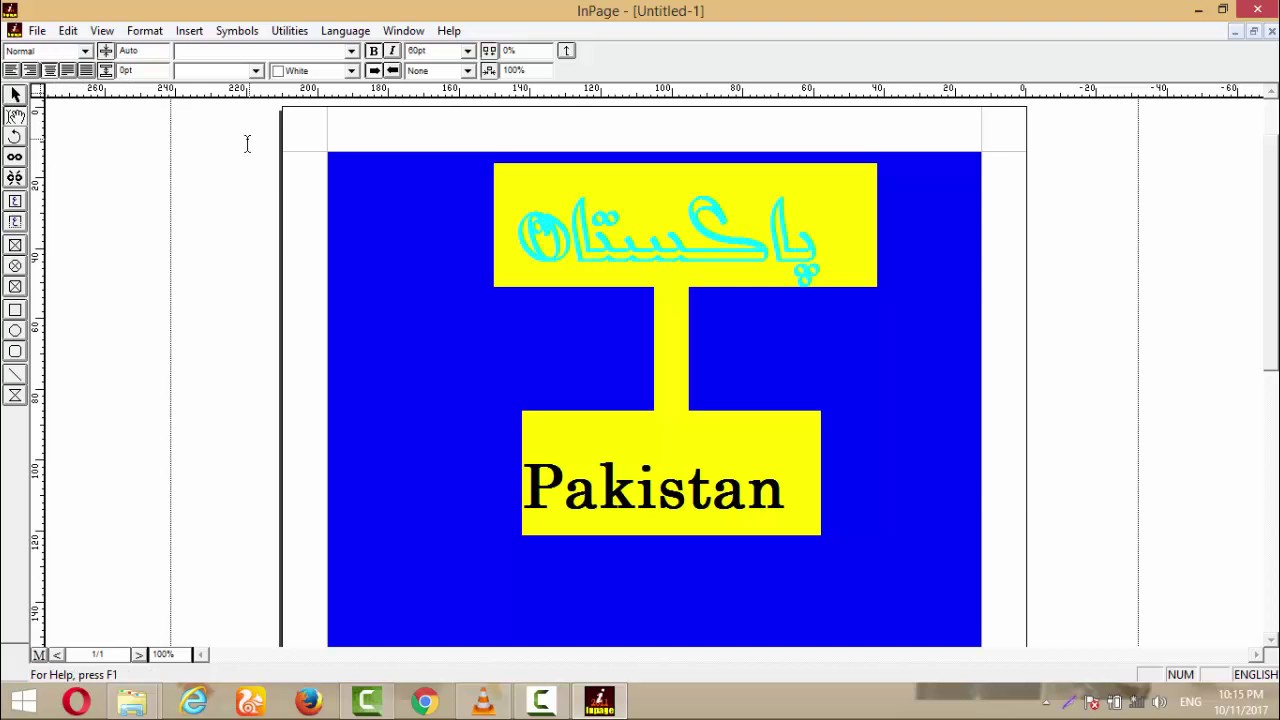Click the up-arrow button in ribbon

click(x=566, y=51)
